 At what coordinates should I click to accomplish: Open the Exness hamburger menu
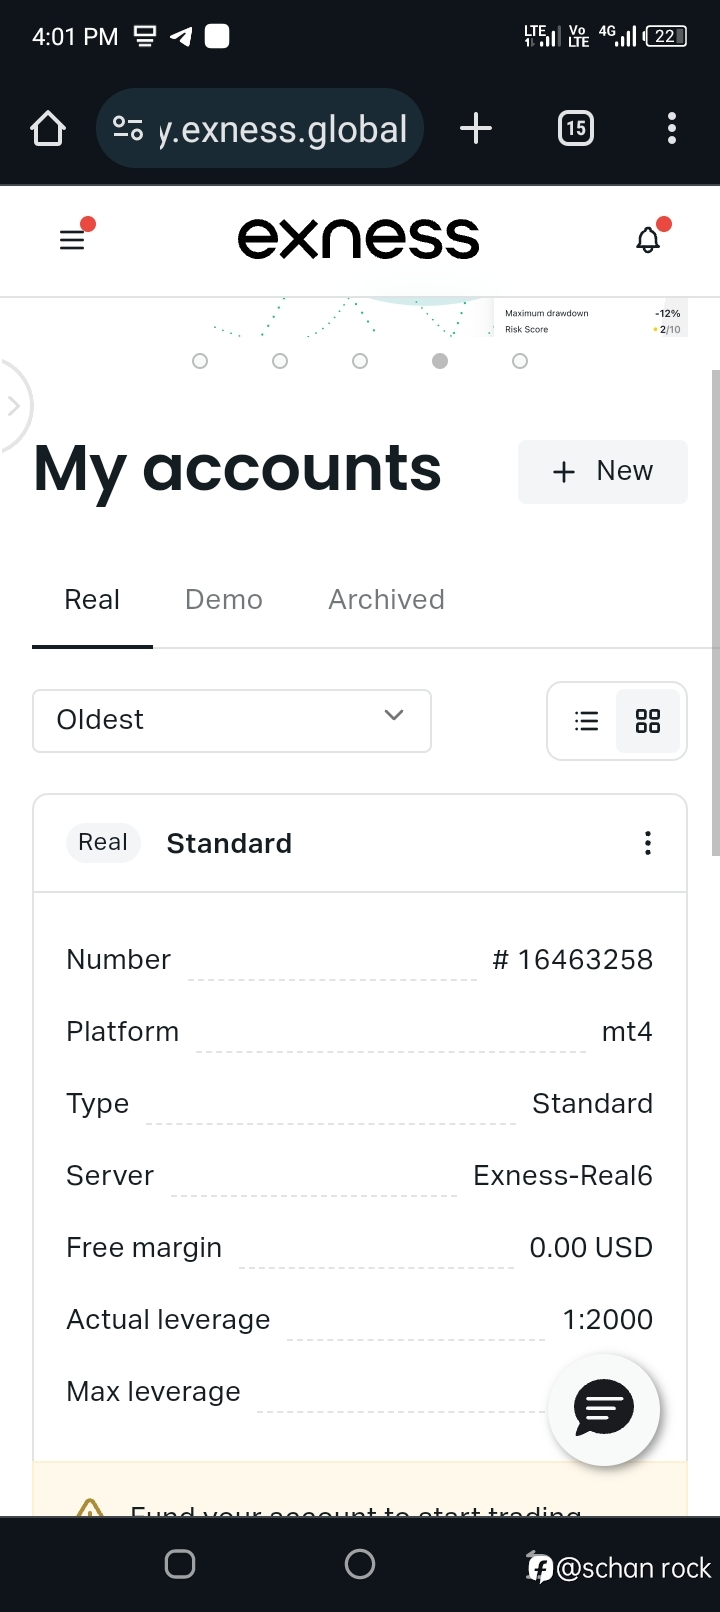[x=72, y=240]
